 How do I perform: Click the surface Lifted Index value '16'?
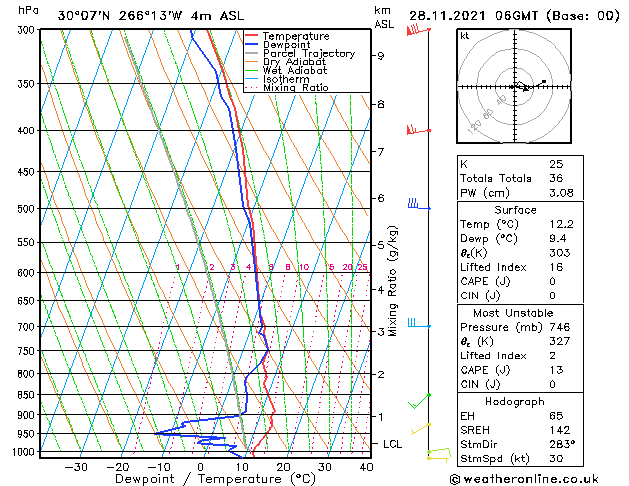coord(556,267)
